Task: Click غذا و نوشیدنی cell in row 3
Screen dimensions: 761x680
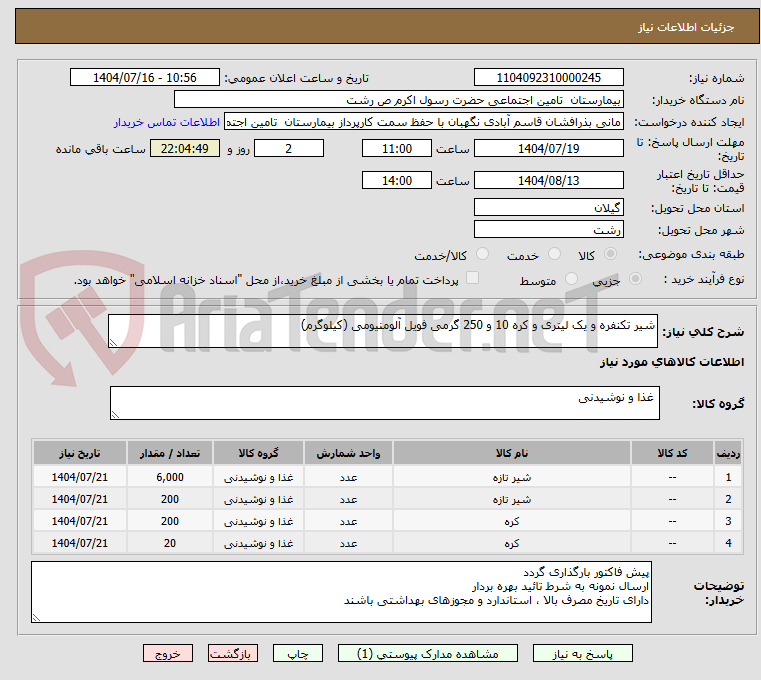Action: (x=258, y=521)
